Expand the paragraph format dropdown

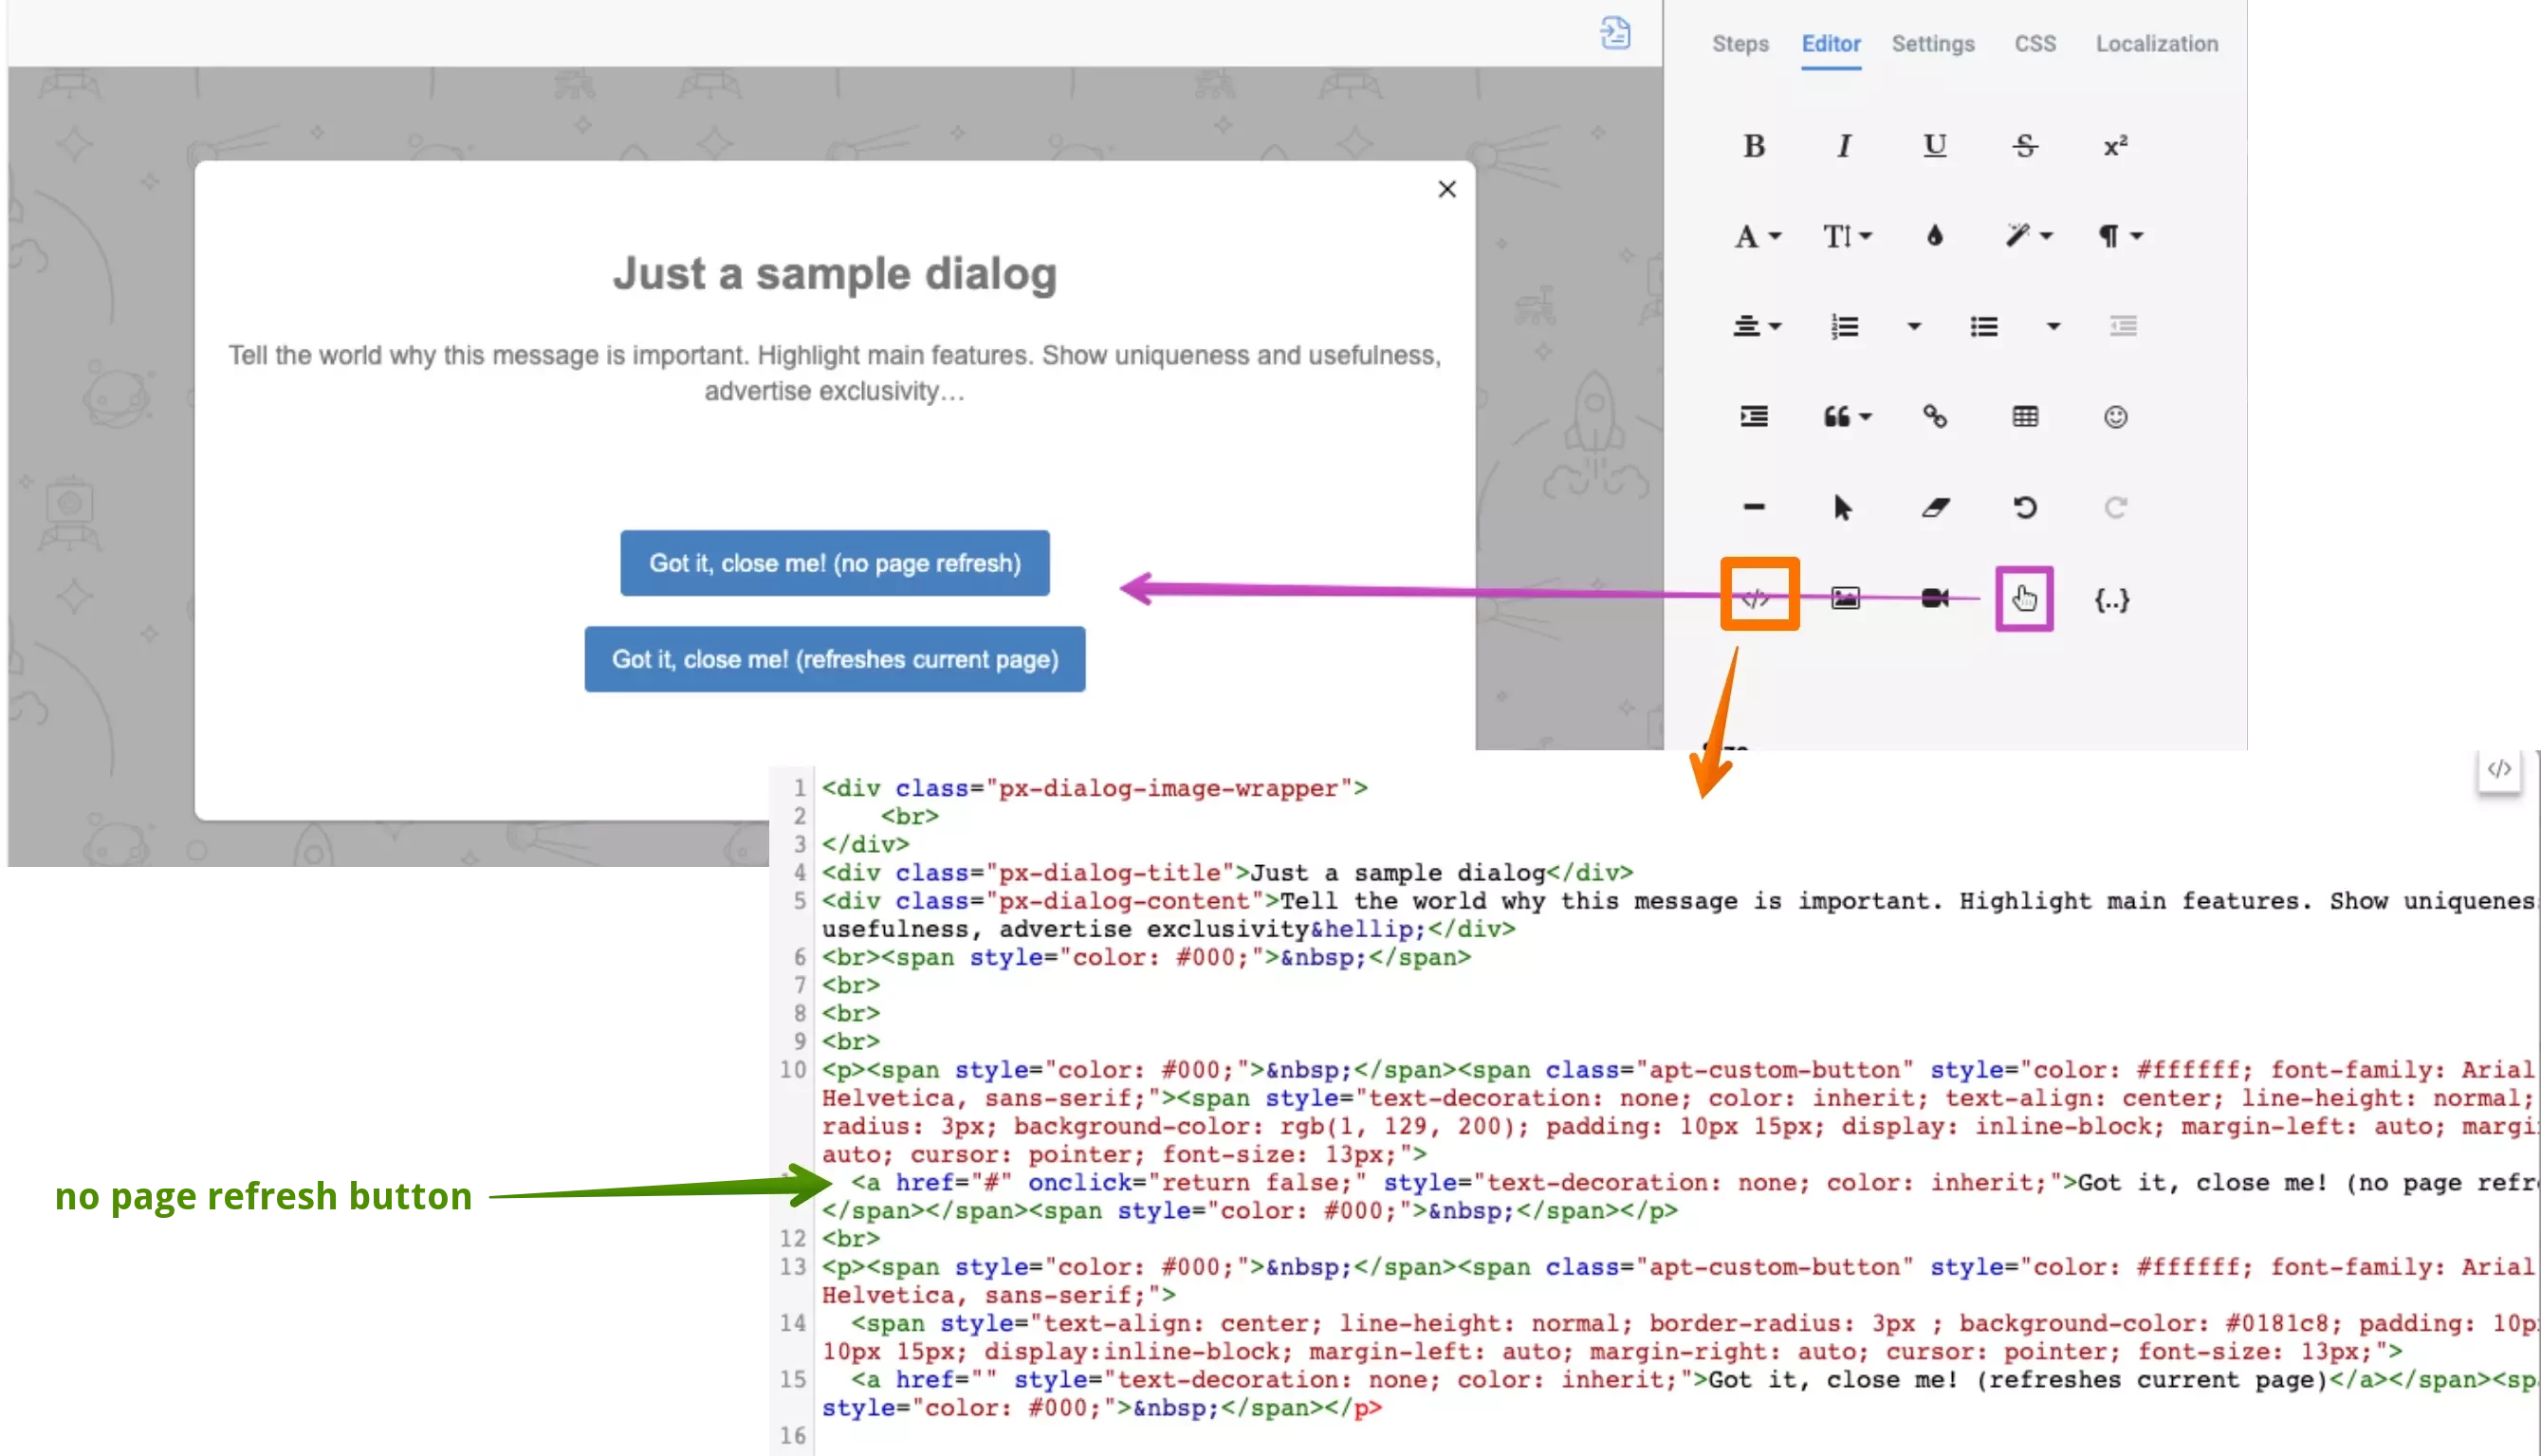2119,236
